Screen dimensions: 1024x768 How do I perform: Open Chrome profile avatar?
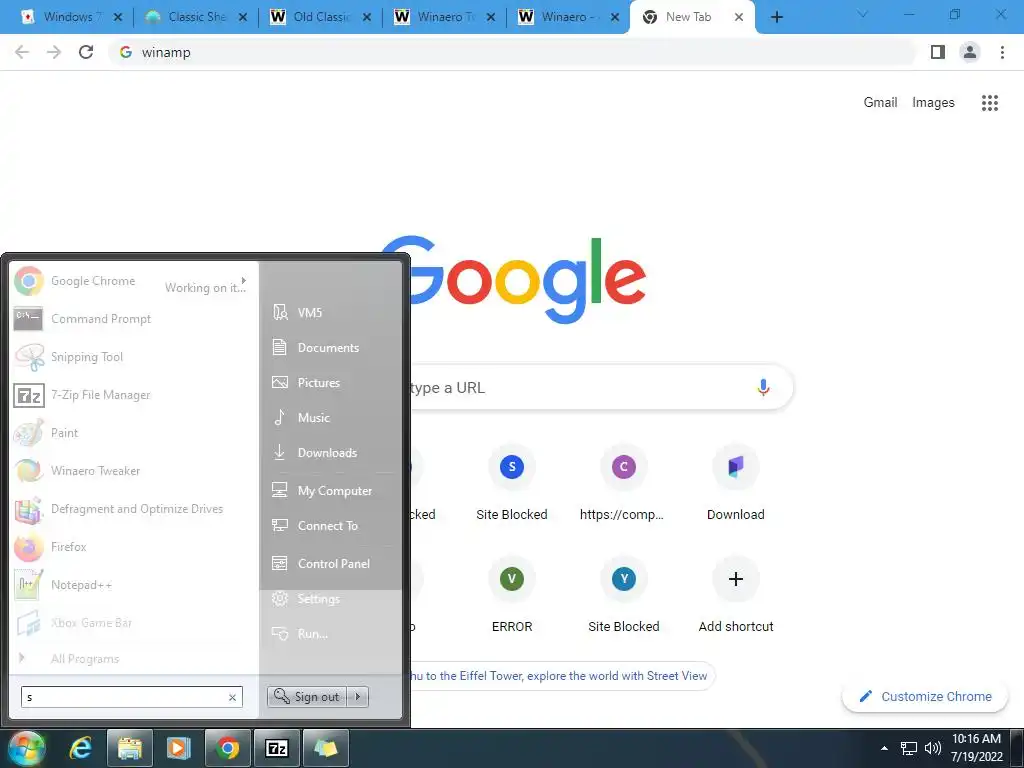(970, 52)
